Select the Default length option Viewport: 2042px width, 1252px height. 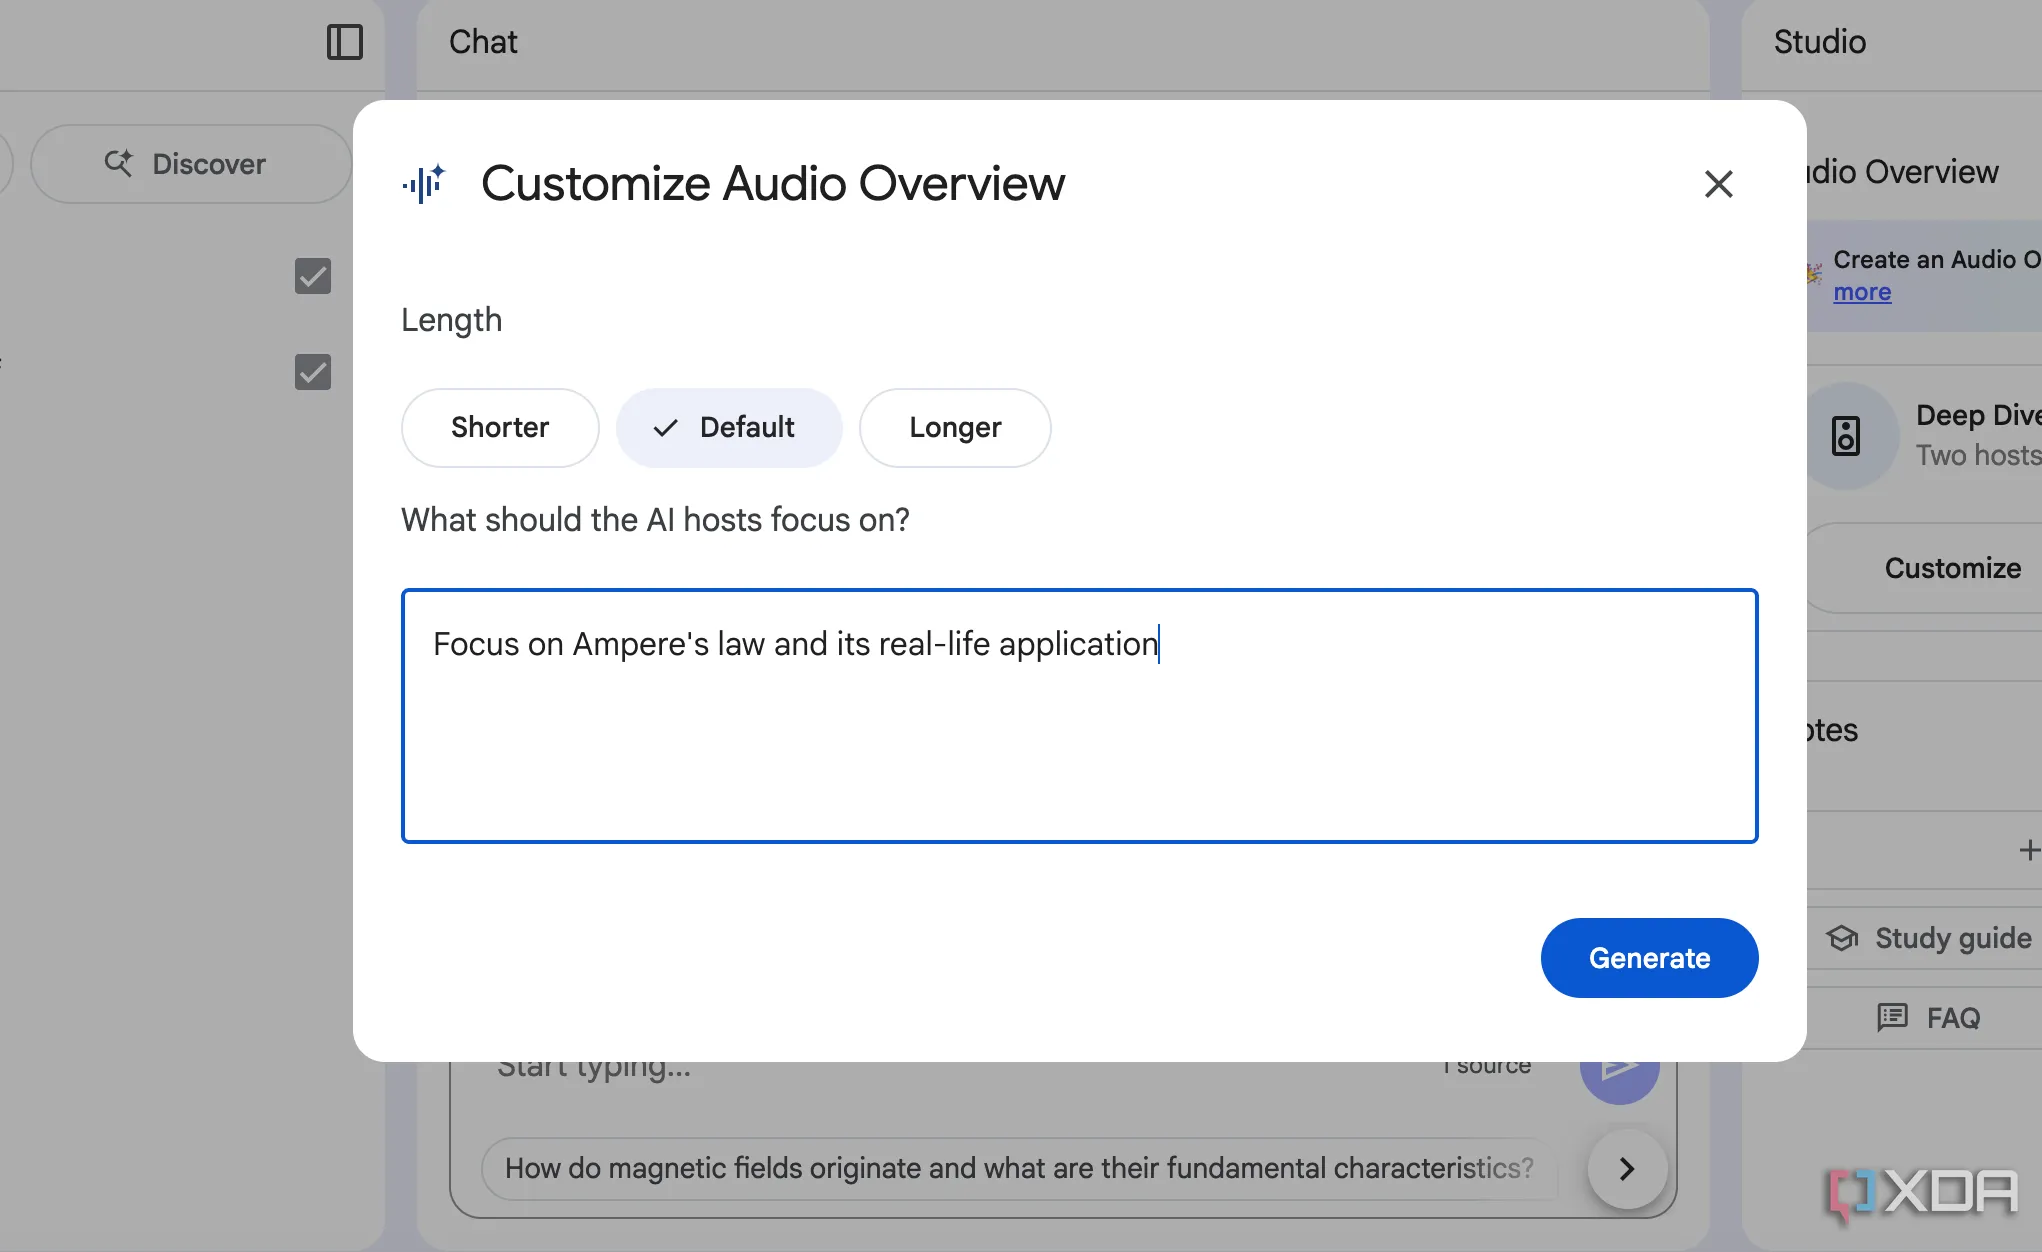coord(729,428)
